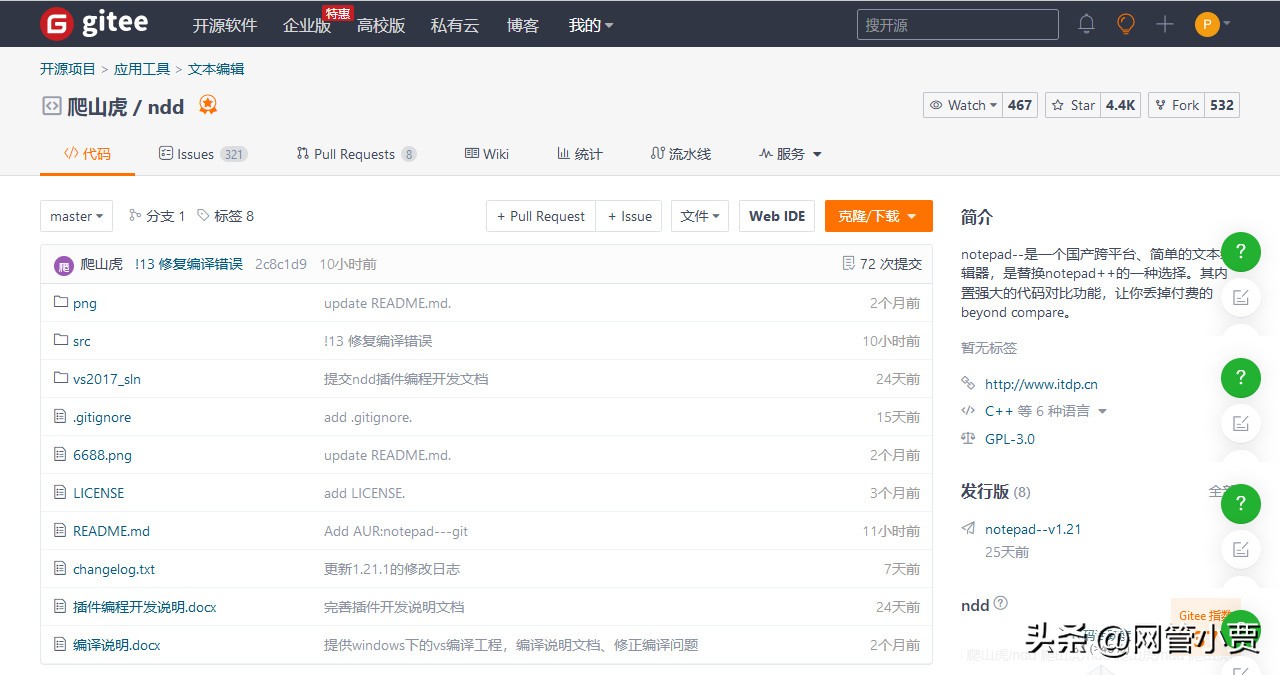Open the notifications bell
The height and width of the screenshot is (675, 1280).
1087,24
